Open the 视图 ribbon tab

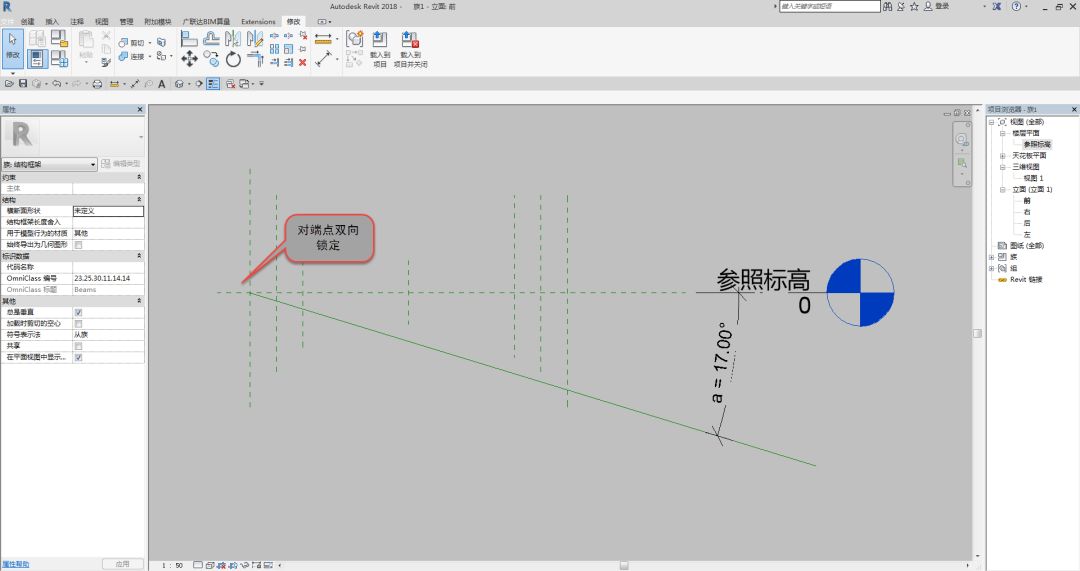(102, 21)
